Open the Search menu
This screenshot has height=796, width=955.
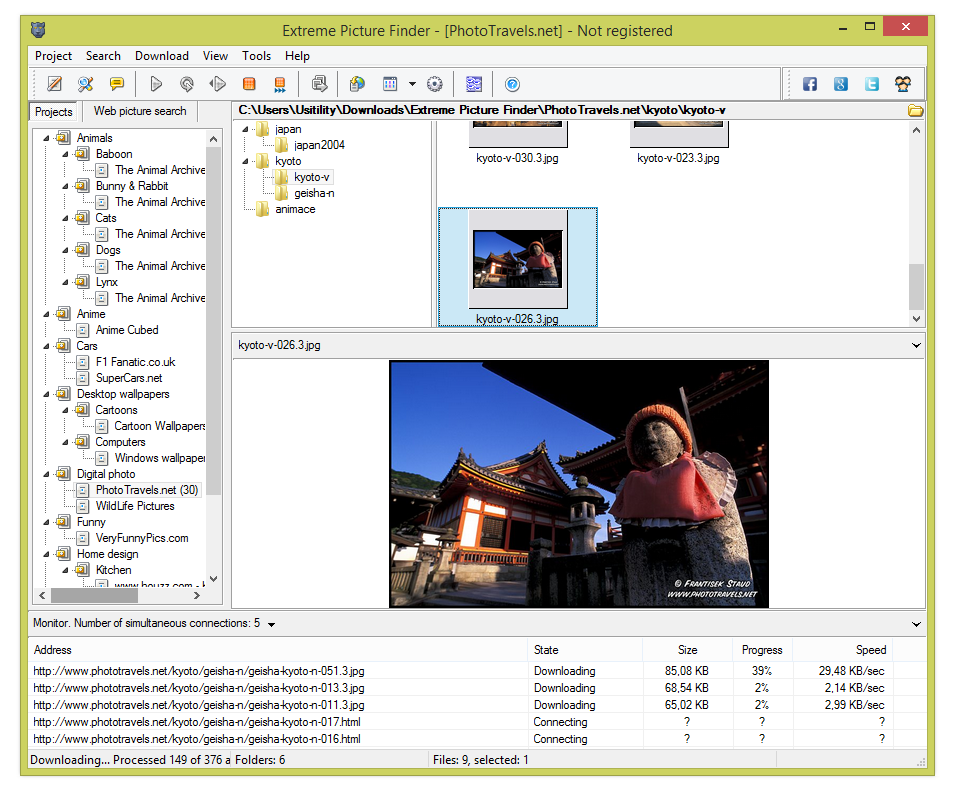103,56
